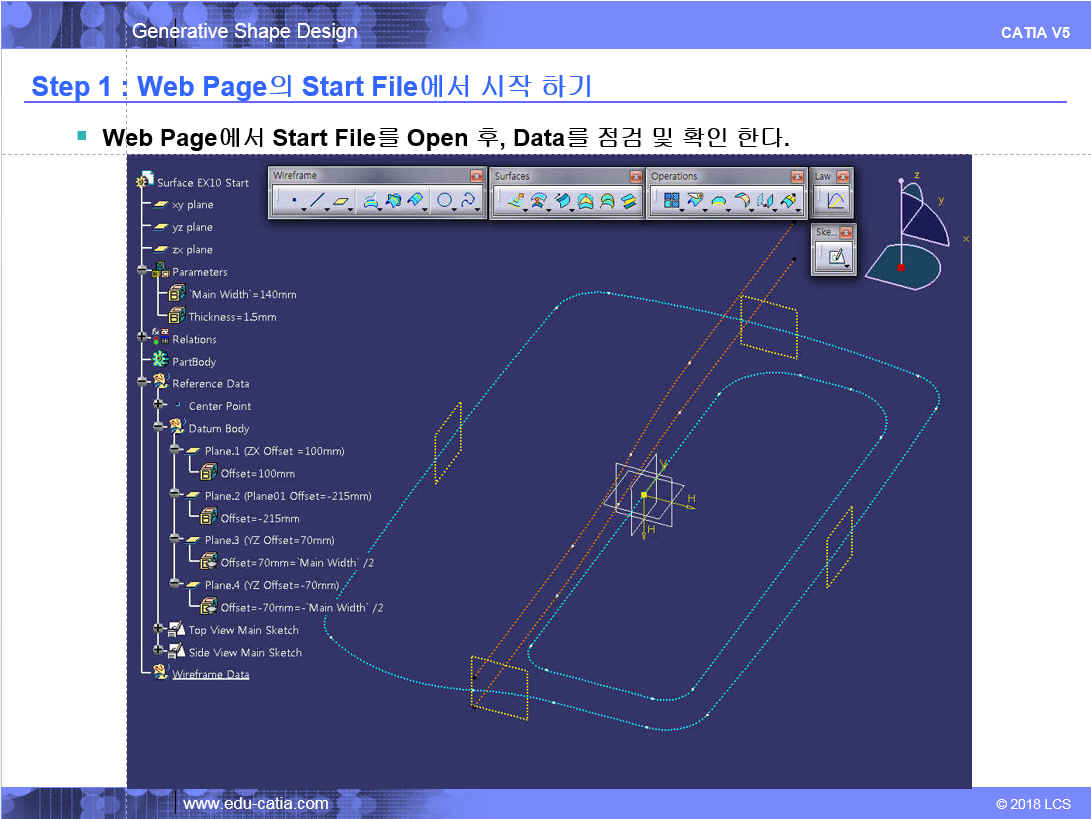Select the Line tool in Wireframe toolbar

[316, 201]
